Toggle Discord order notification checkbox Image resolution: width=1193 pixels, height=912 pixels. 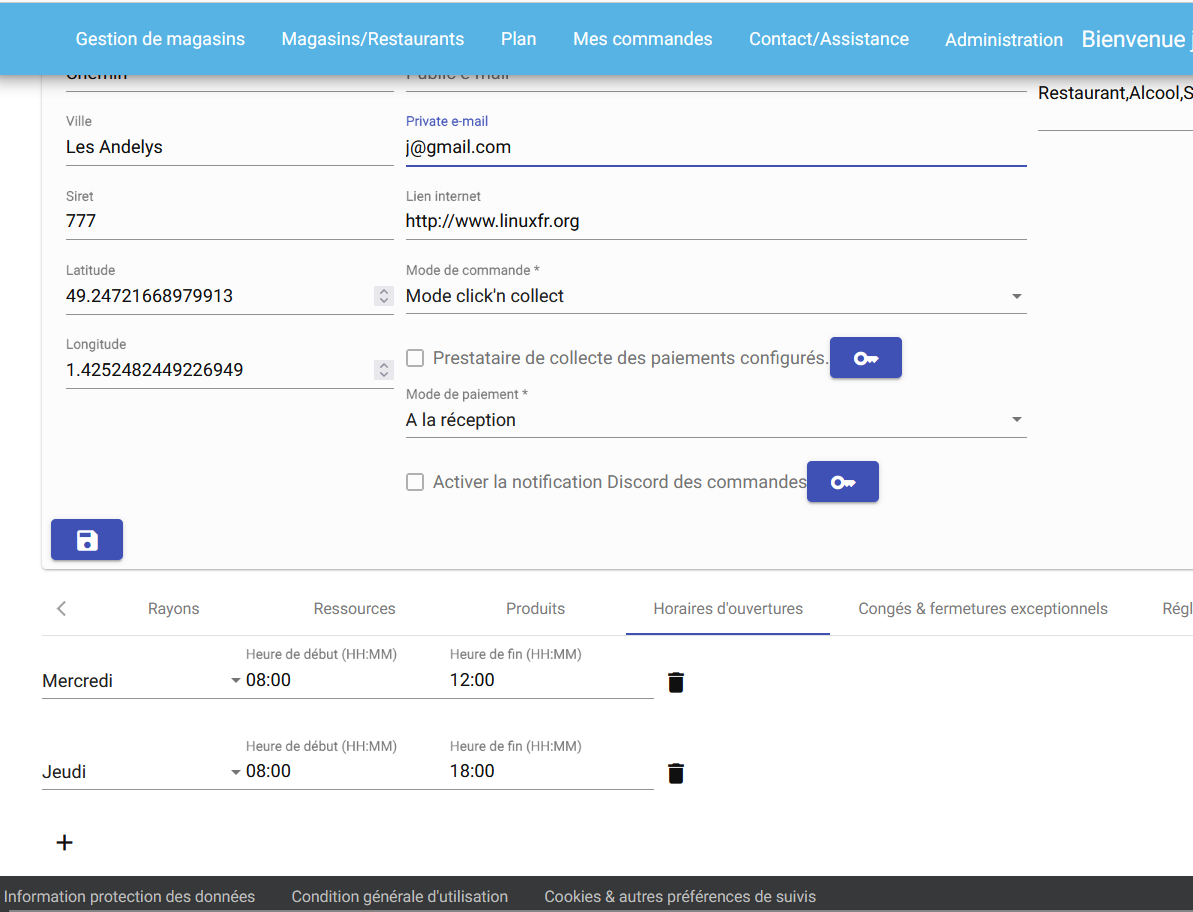click(x=415, y=482)
